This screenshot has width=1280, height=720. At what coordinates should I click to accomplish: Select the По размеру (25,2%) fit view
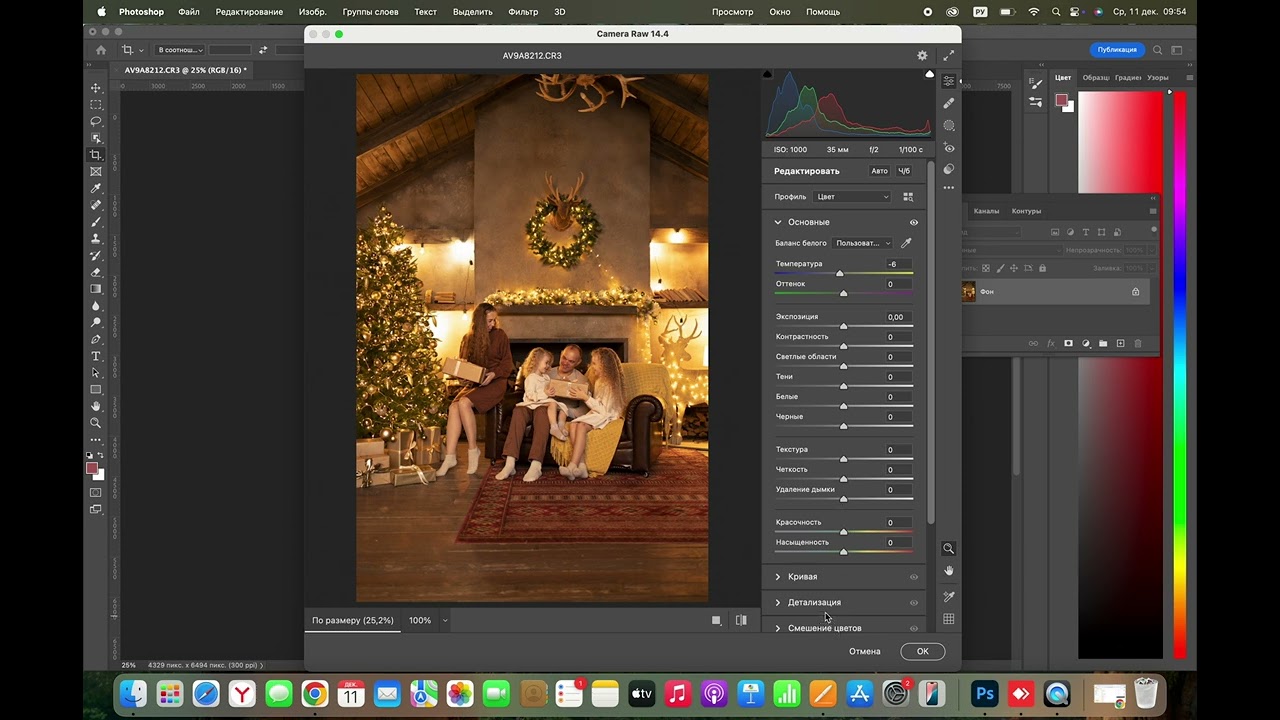[x=353, y=620]
